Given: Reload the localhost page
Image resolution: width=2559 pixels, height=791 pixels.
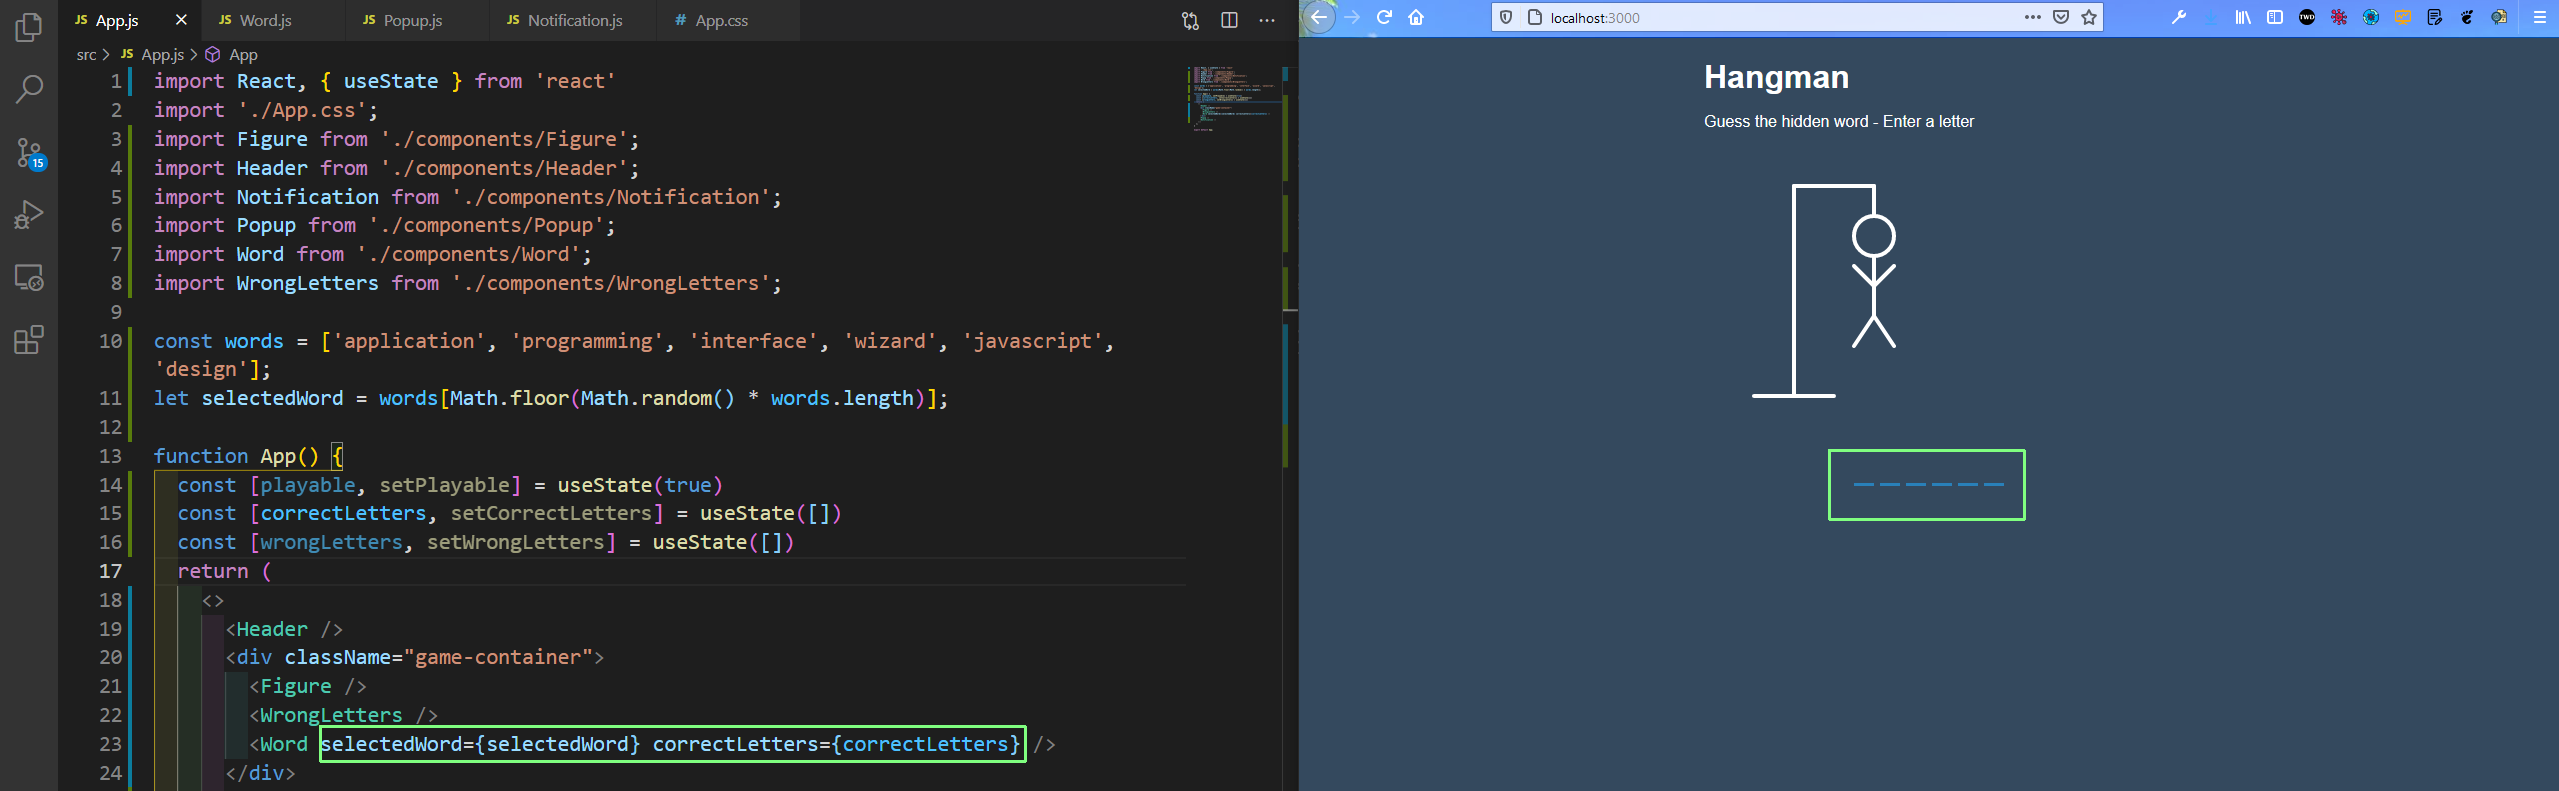Looking at the screenshot, I should coord(1385,17).
